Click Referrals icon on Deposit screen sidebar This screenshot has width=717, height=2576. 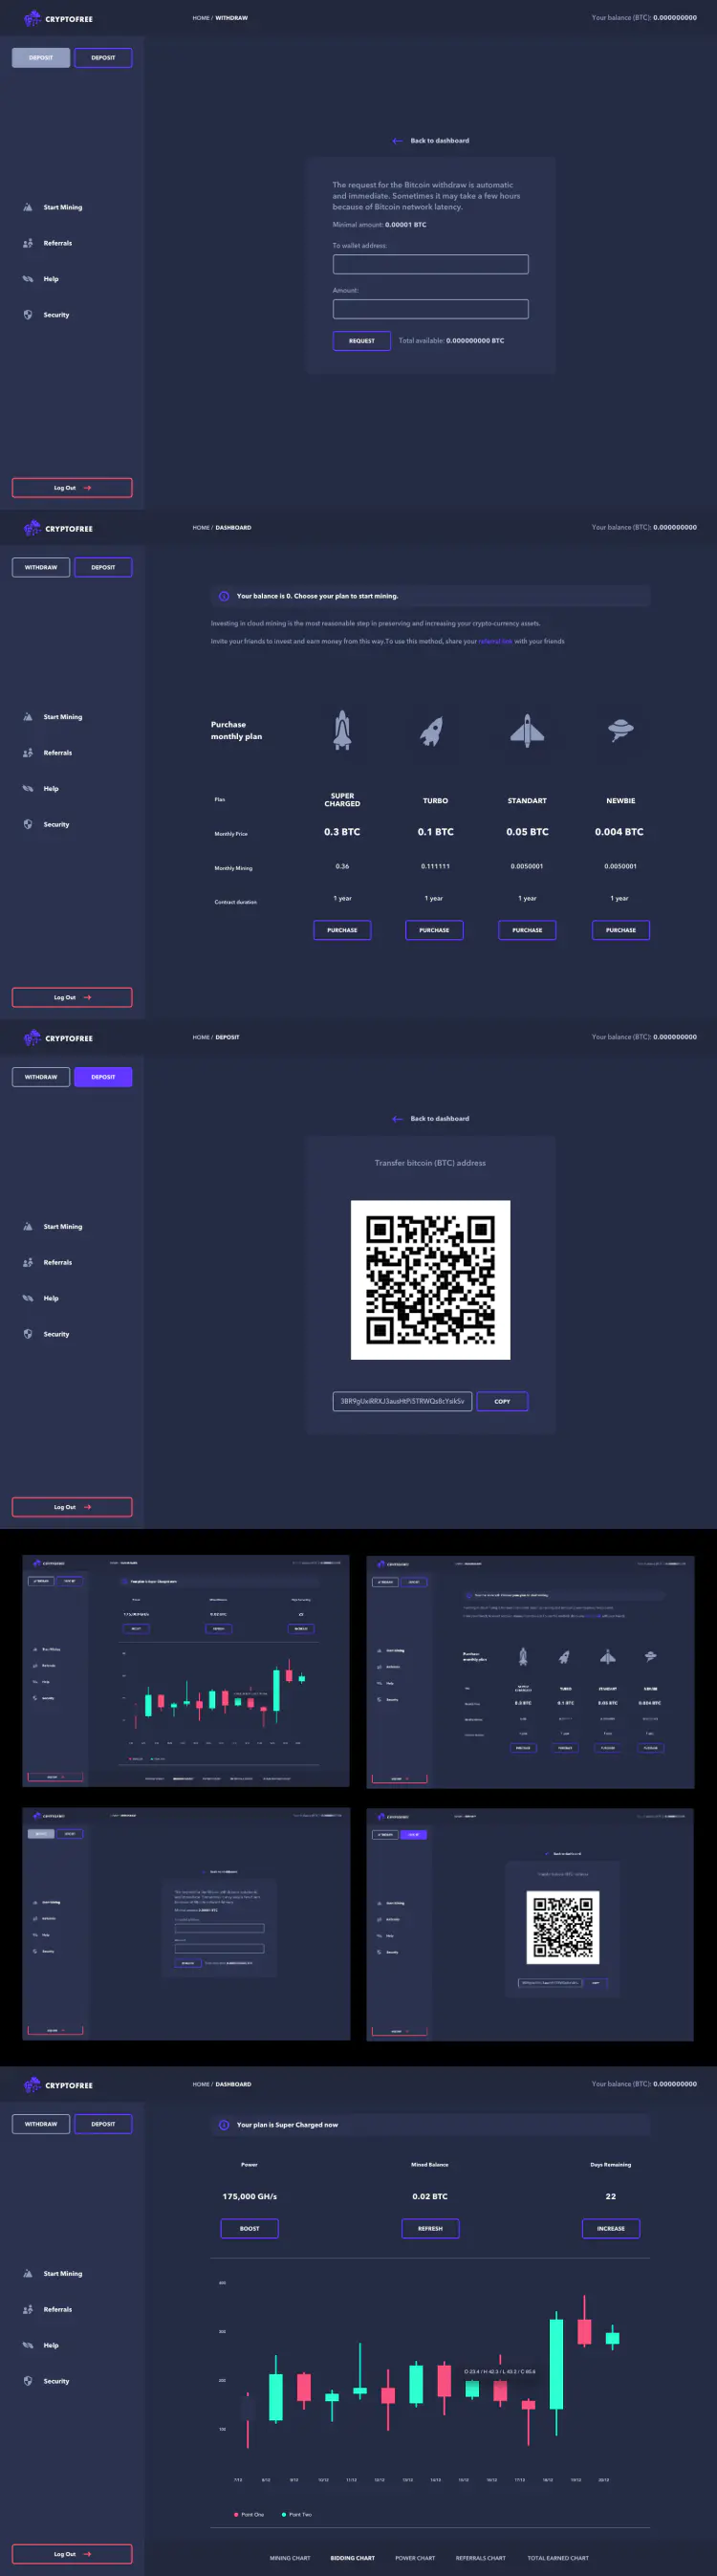pos(28,1263)
